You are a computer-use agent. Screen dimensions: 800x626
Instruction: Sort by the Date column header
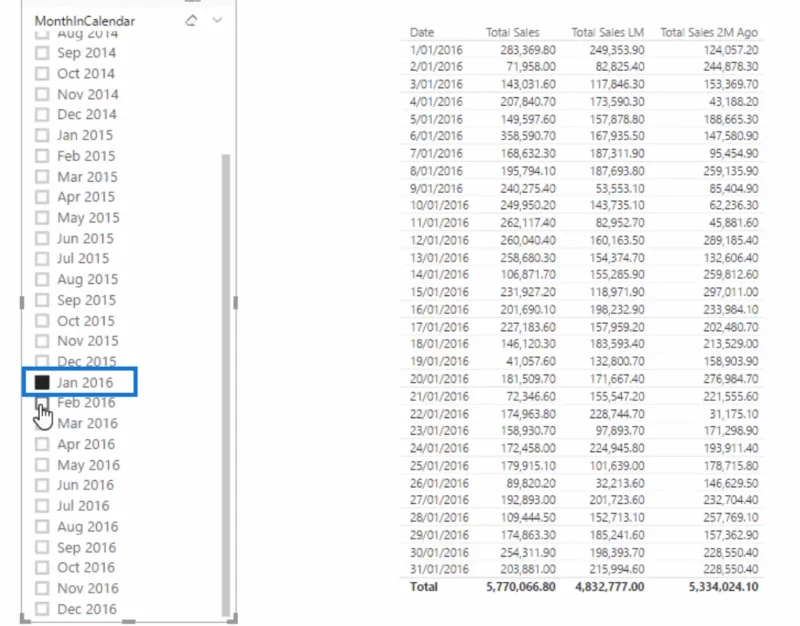tap(422, 33)
